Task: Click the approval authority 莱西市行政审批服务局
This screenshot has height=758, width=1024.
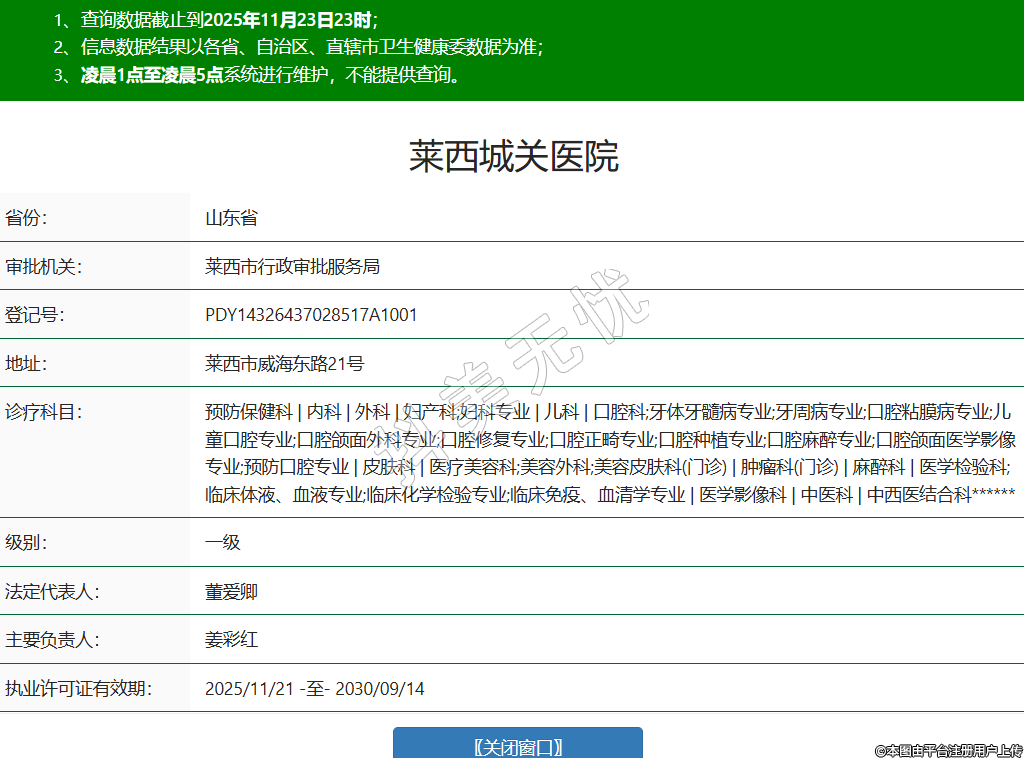Action: [292, 267]
